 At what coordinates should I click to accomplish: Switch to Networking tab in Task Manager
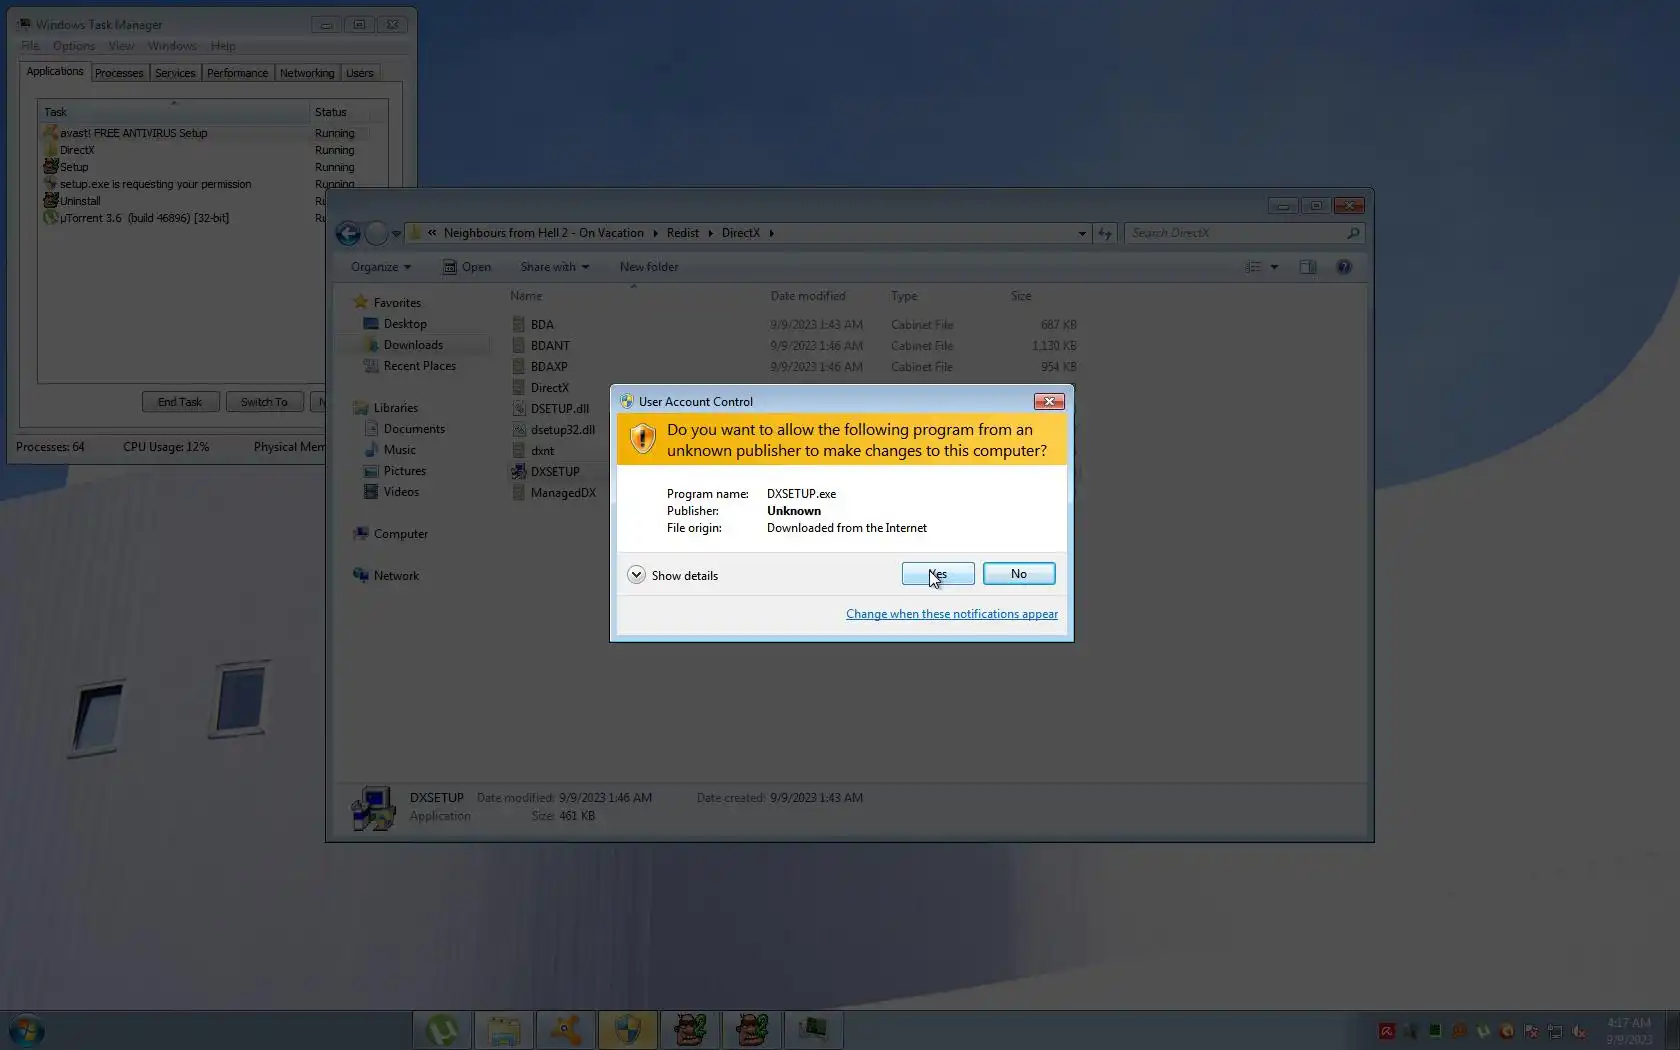307,73
